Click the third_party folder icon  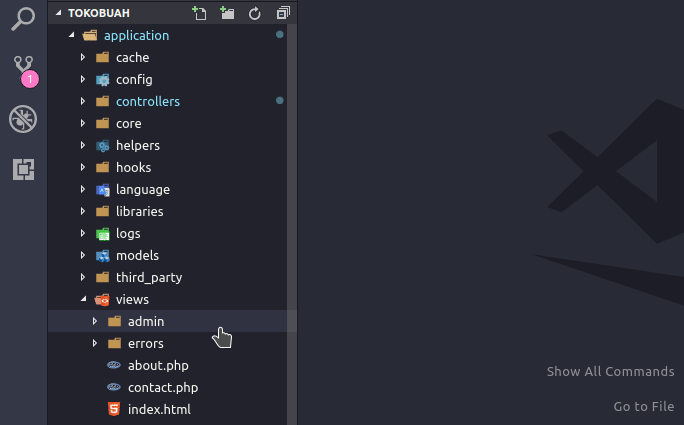coord(103,277)
